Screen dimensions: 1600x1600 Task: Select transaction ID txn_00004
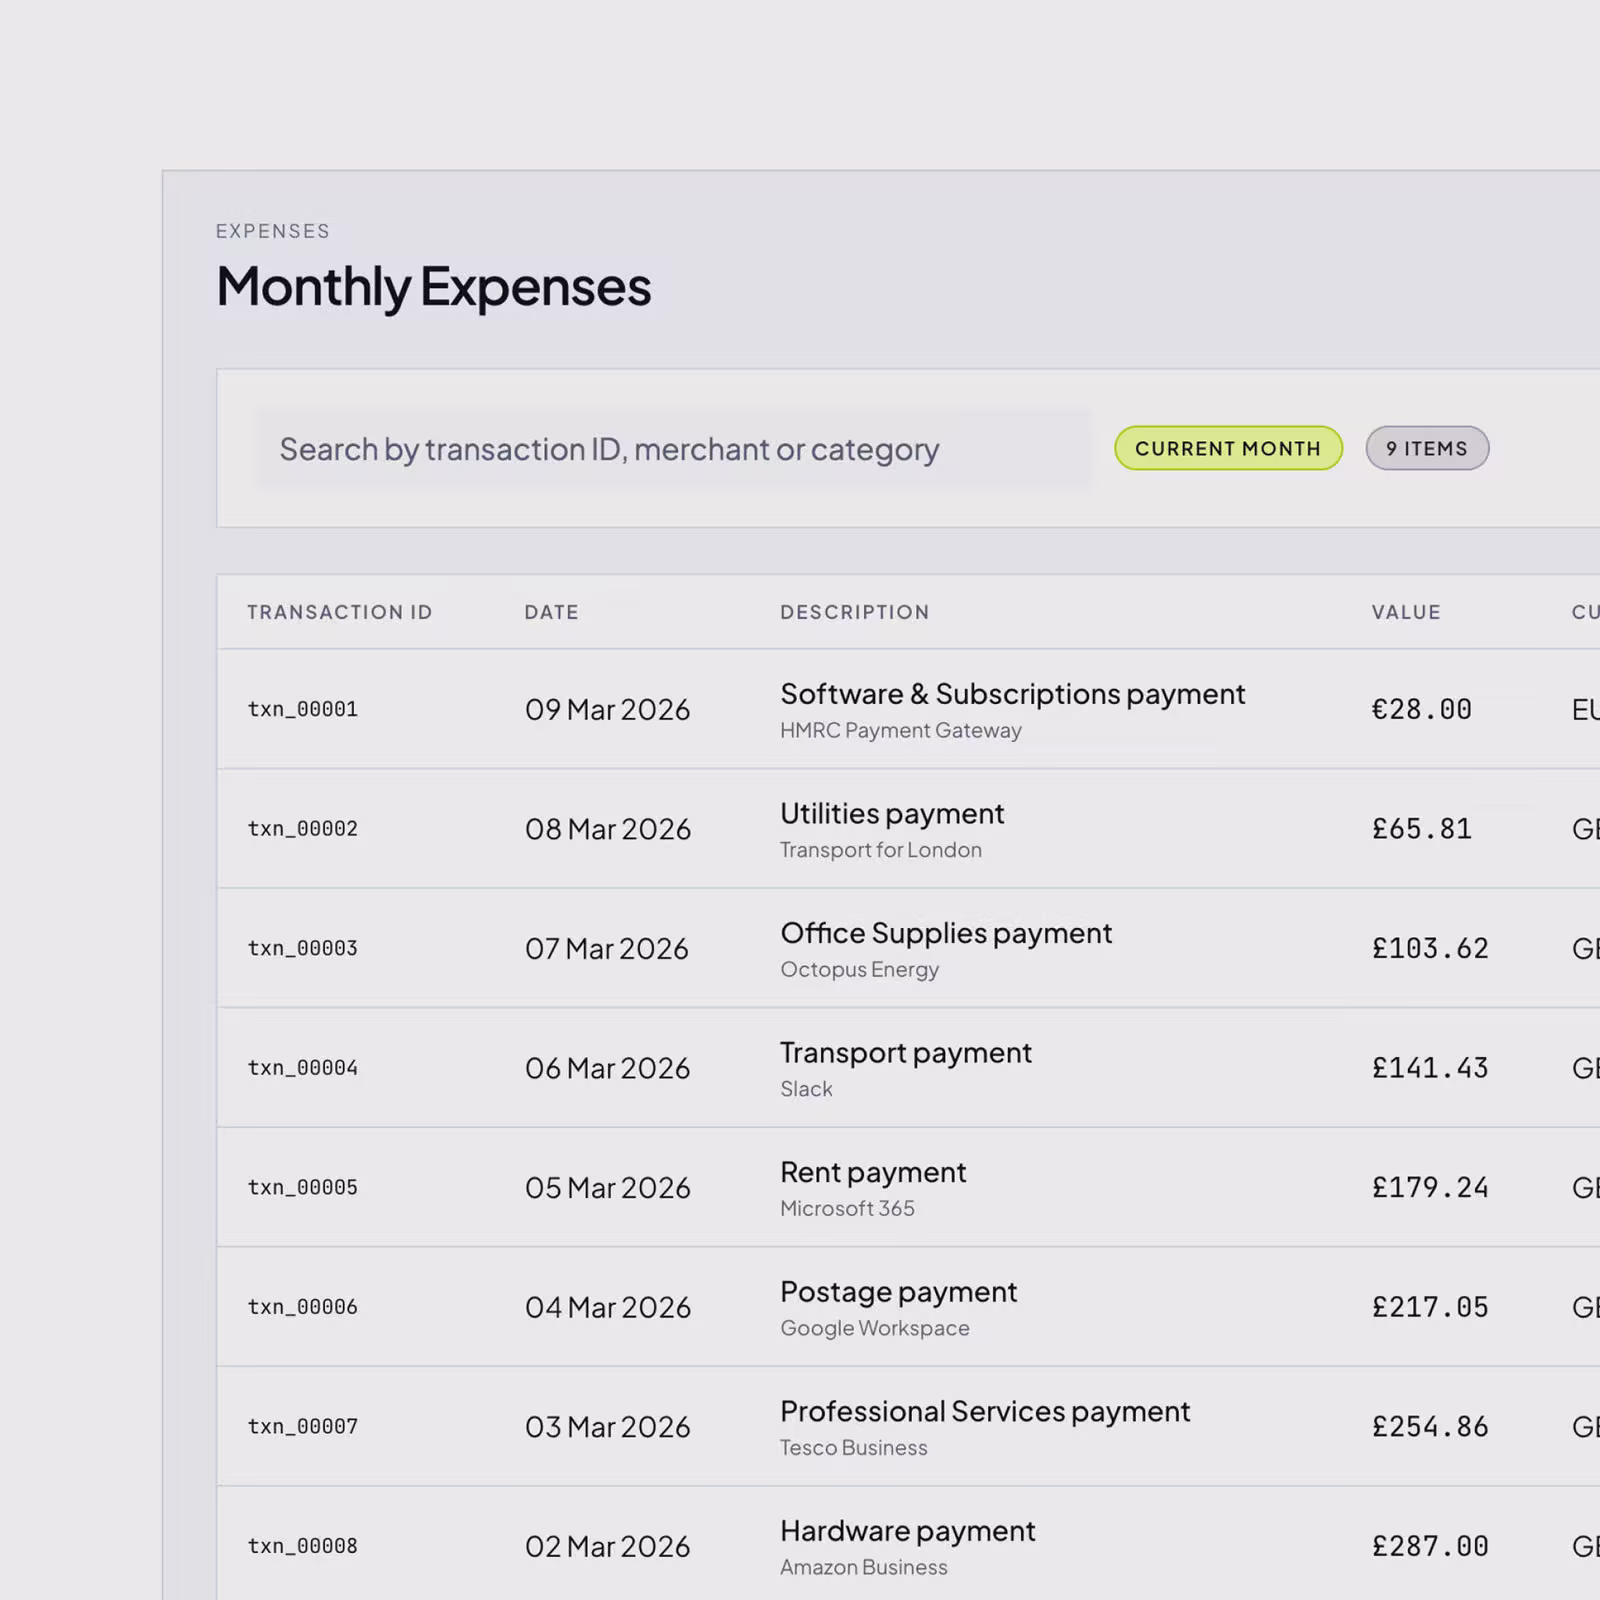(303, 1068)
